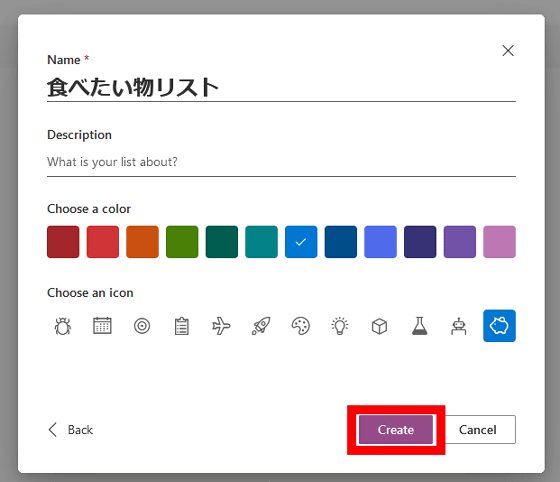Choose the orange color swatch
This screenshot has height=482, width=560.
tap(142, 242)
